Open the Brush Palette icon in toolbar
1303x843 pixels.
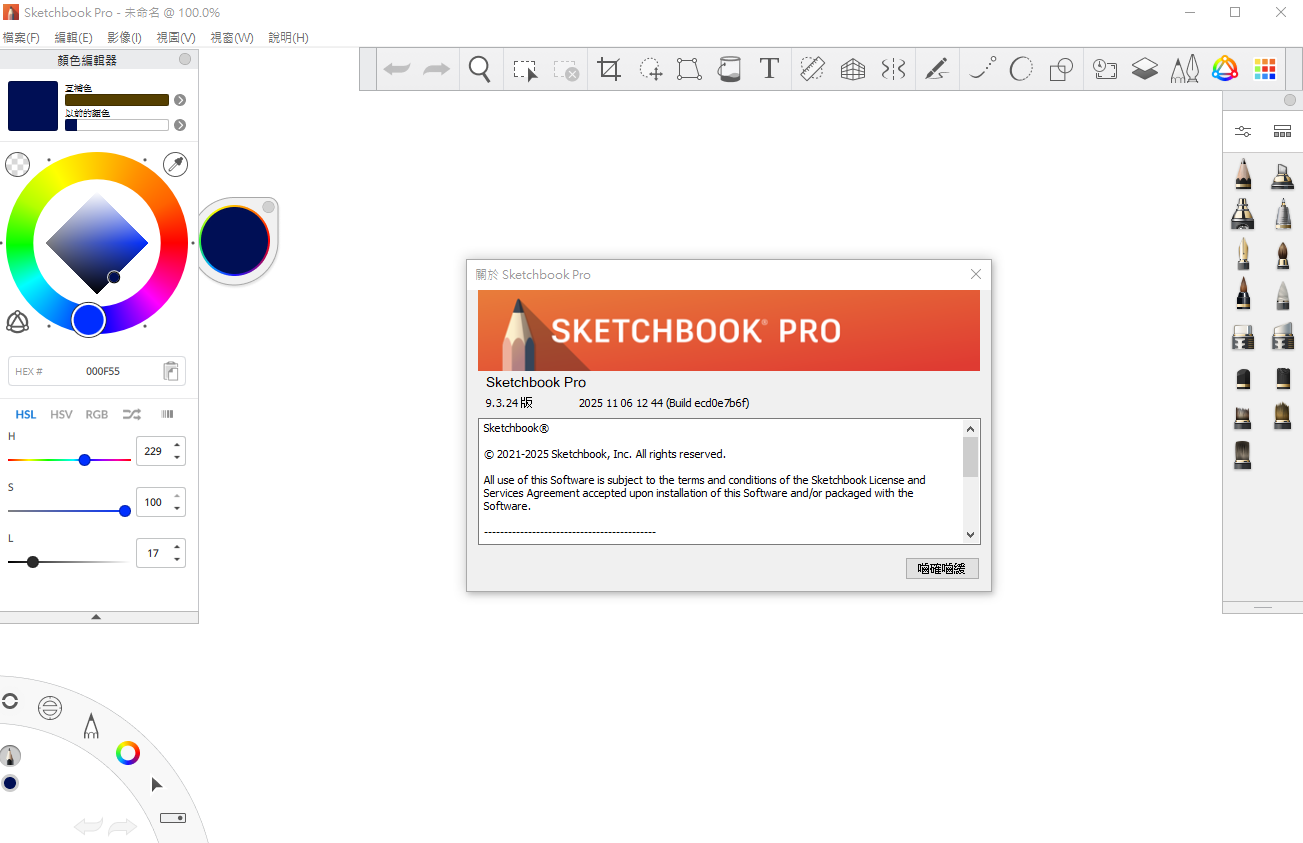[1185, 69]
